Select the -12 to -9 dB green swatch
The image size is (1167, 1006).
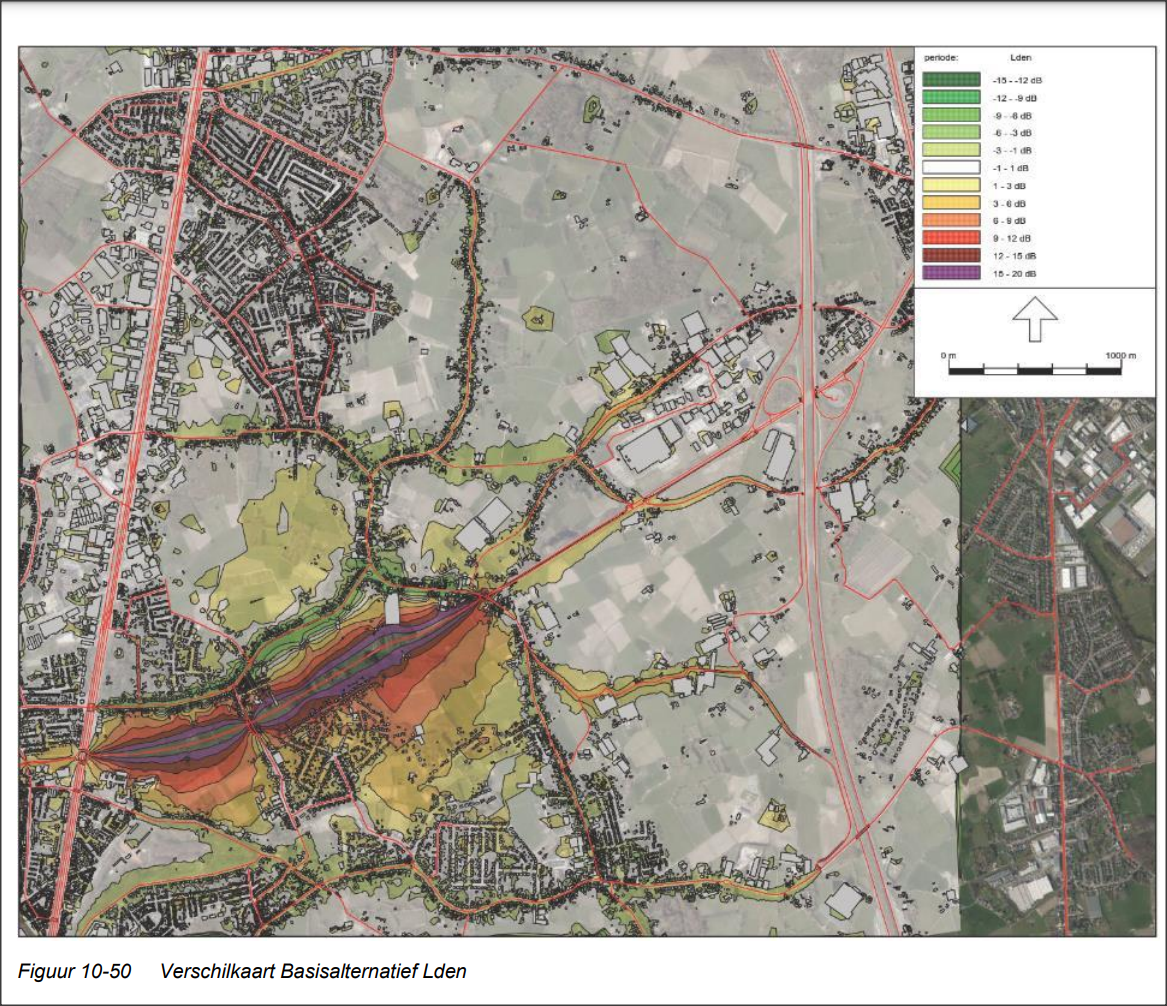(x=952, y=98)
